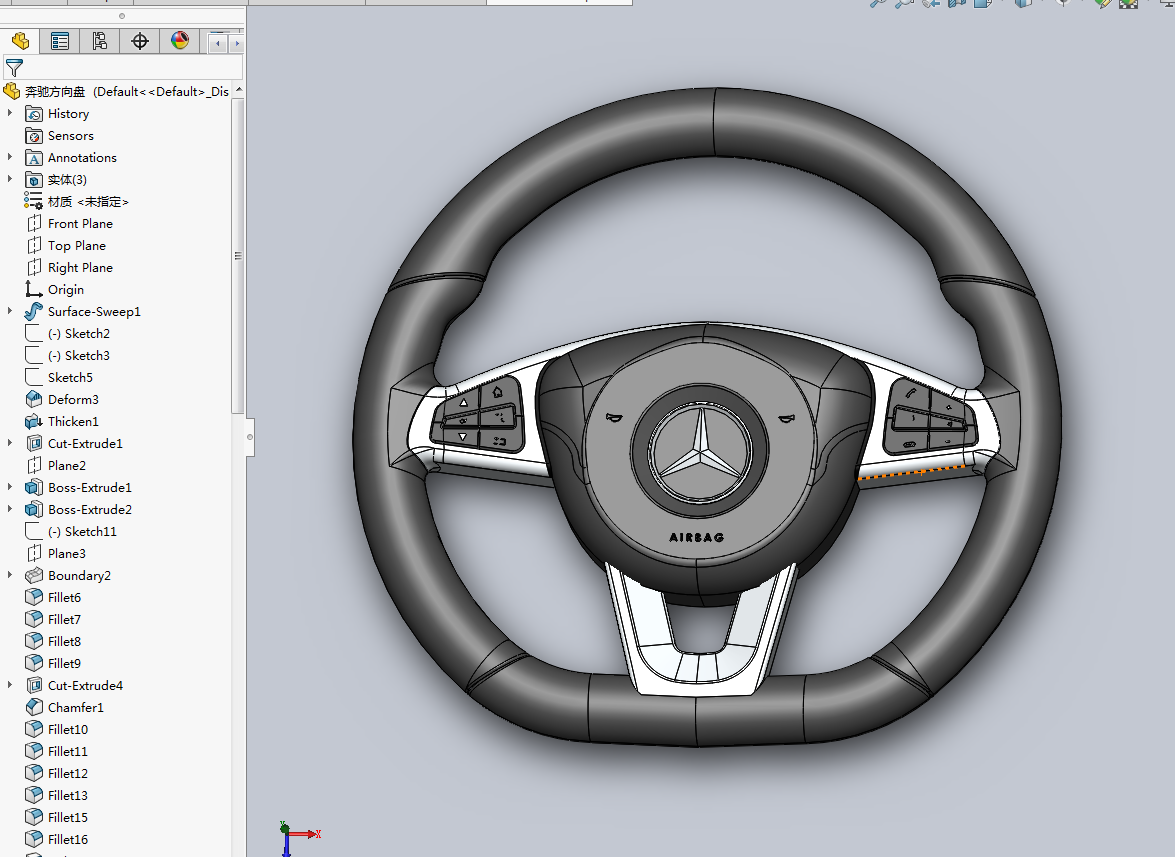This screenshot has height=857, width=1175.
Task: Click the scroll-up arrow of the tree
Action: (238, 90)
